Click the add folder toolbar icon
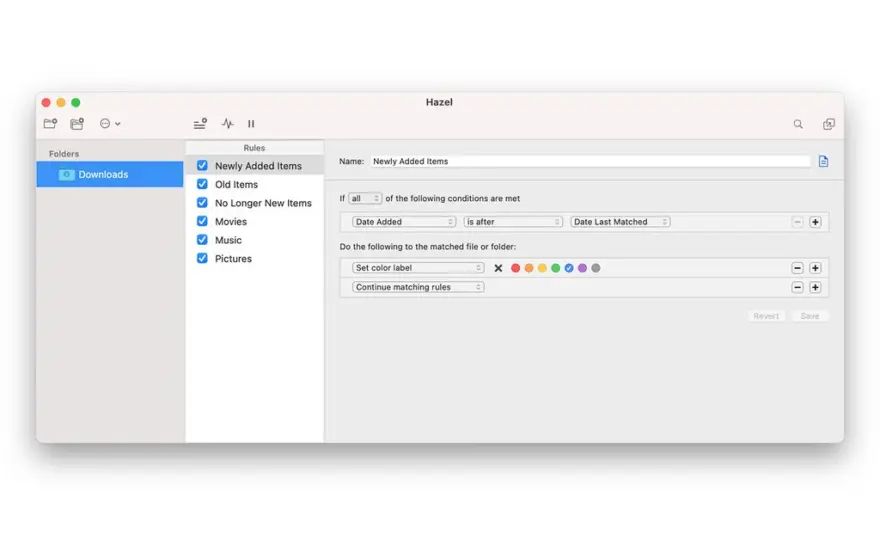Viewport: 880px width, 550px height. (51, 123)
